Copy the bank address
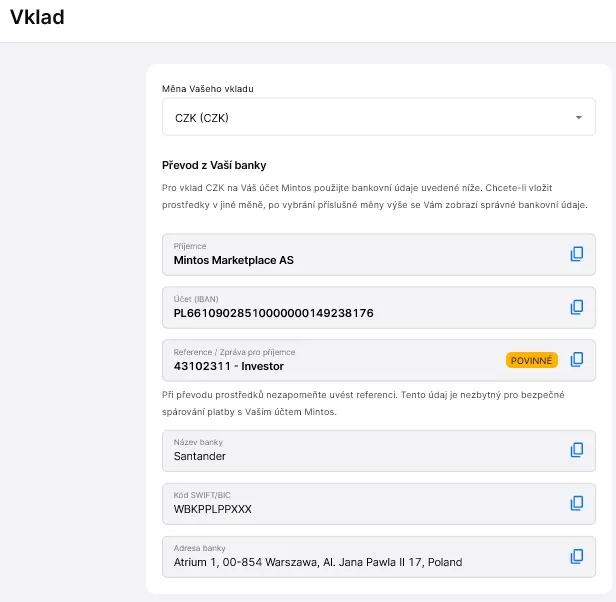This screenshot has height=602, width=616. [x=576, y=556]
